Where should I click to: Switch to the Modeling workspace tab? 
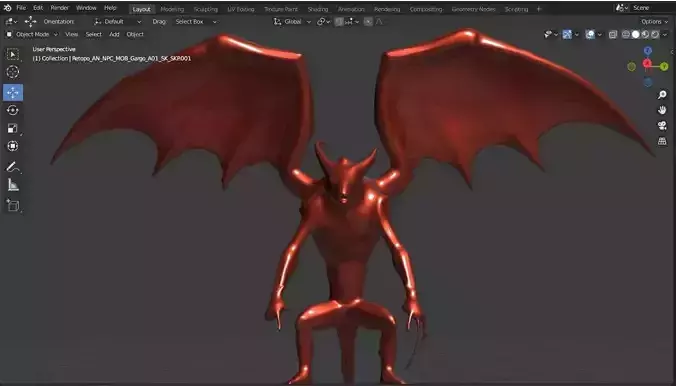(172, 9)
